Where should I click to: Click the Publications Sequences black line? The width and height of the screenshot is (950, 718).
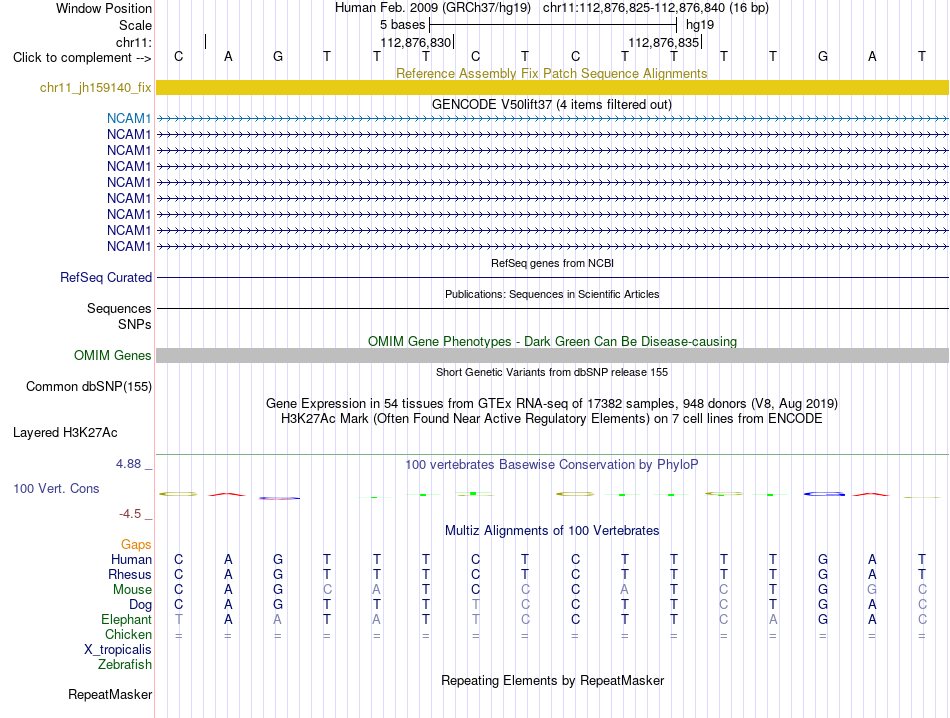click(x=552, y=308)
